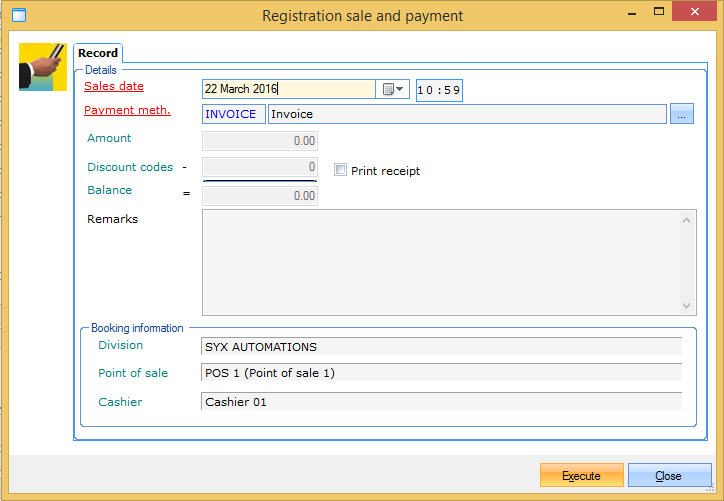The height and width of the screenshot is (501, 724).
Task: Click the Discount codes label
Action: click(x=130, y=167)
